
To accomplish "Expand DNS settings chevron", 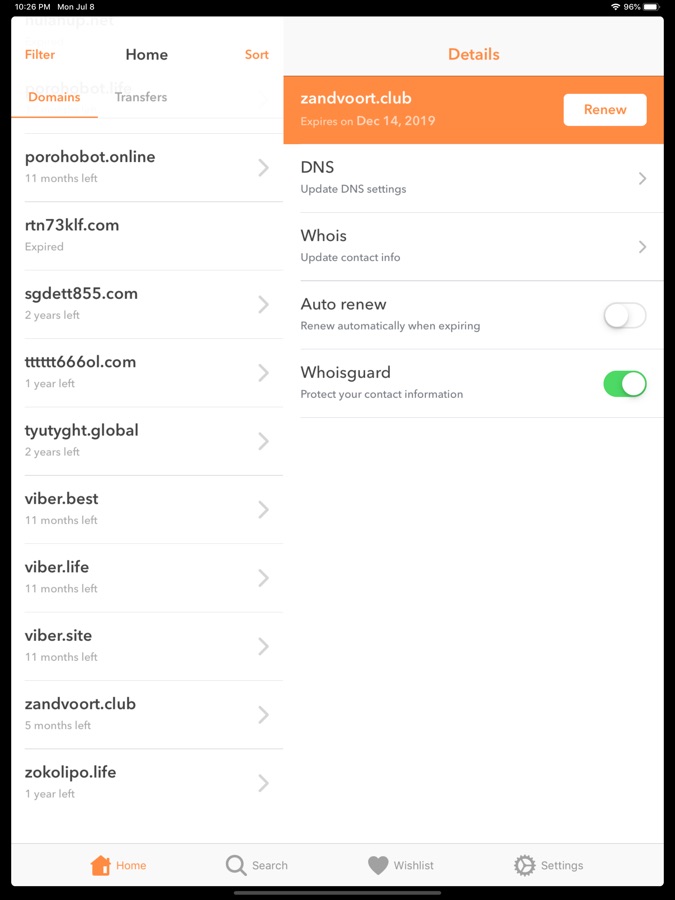I will tap(642, 179).
